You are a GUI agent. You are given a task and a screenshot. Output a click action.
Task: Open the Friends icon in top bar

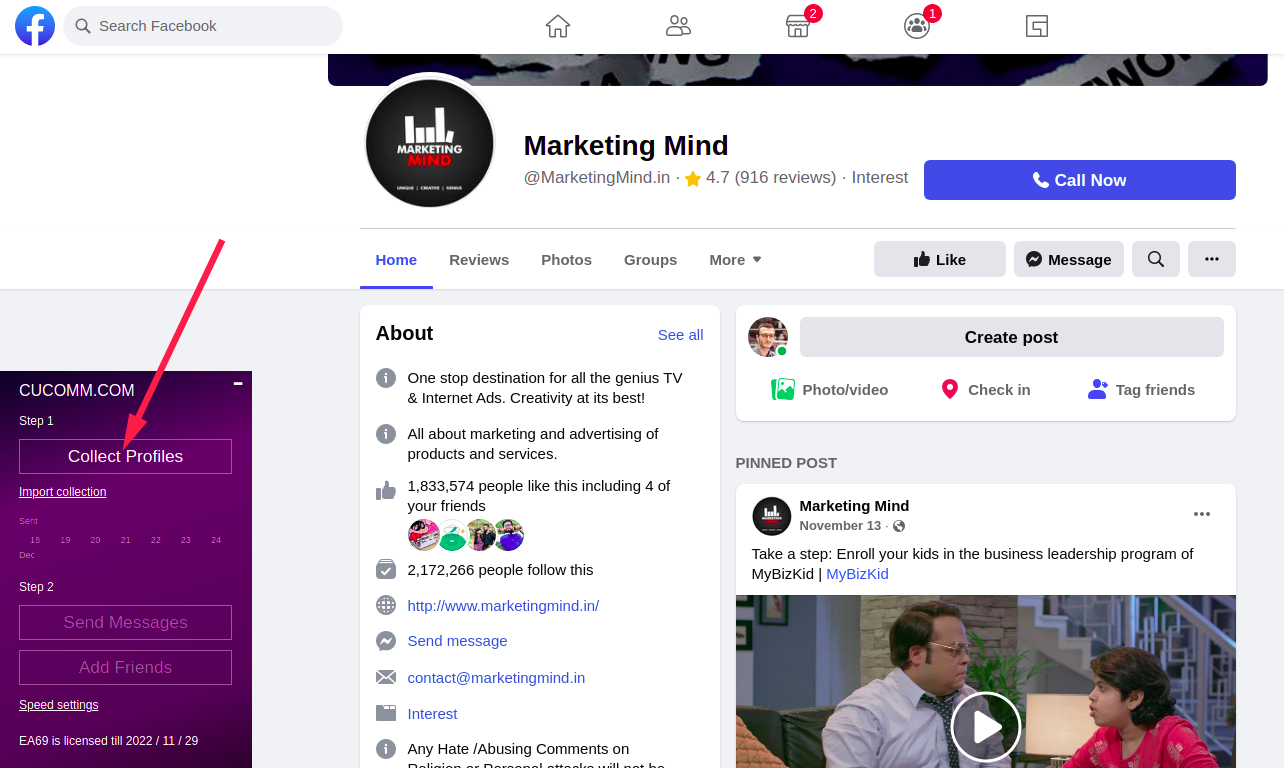[678, 26]
